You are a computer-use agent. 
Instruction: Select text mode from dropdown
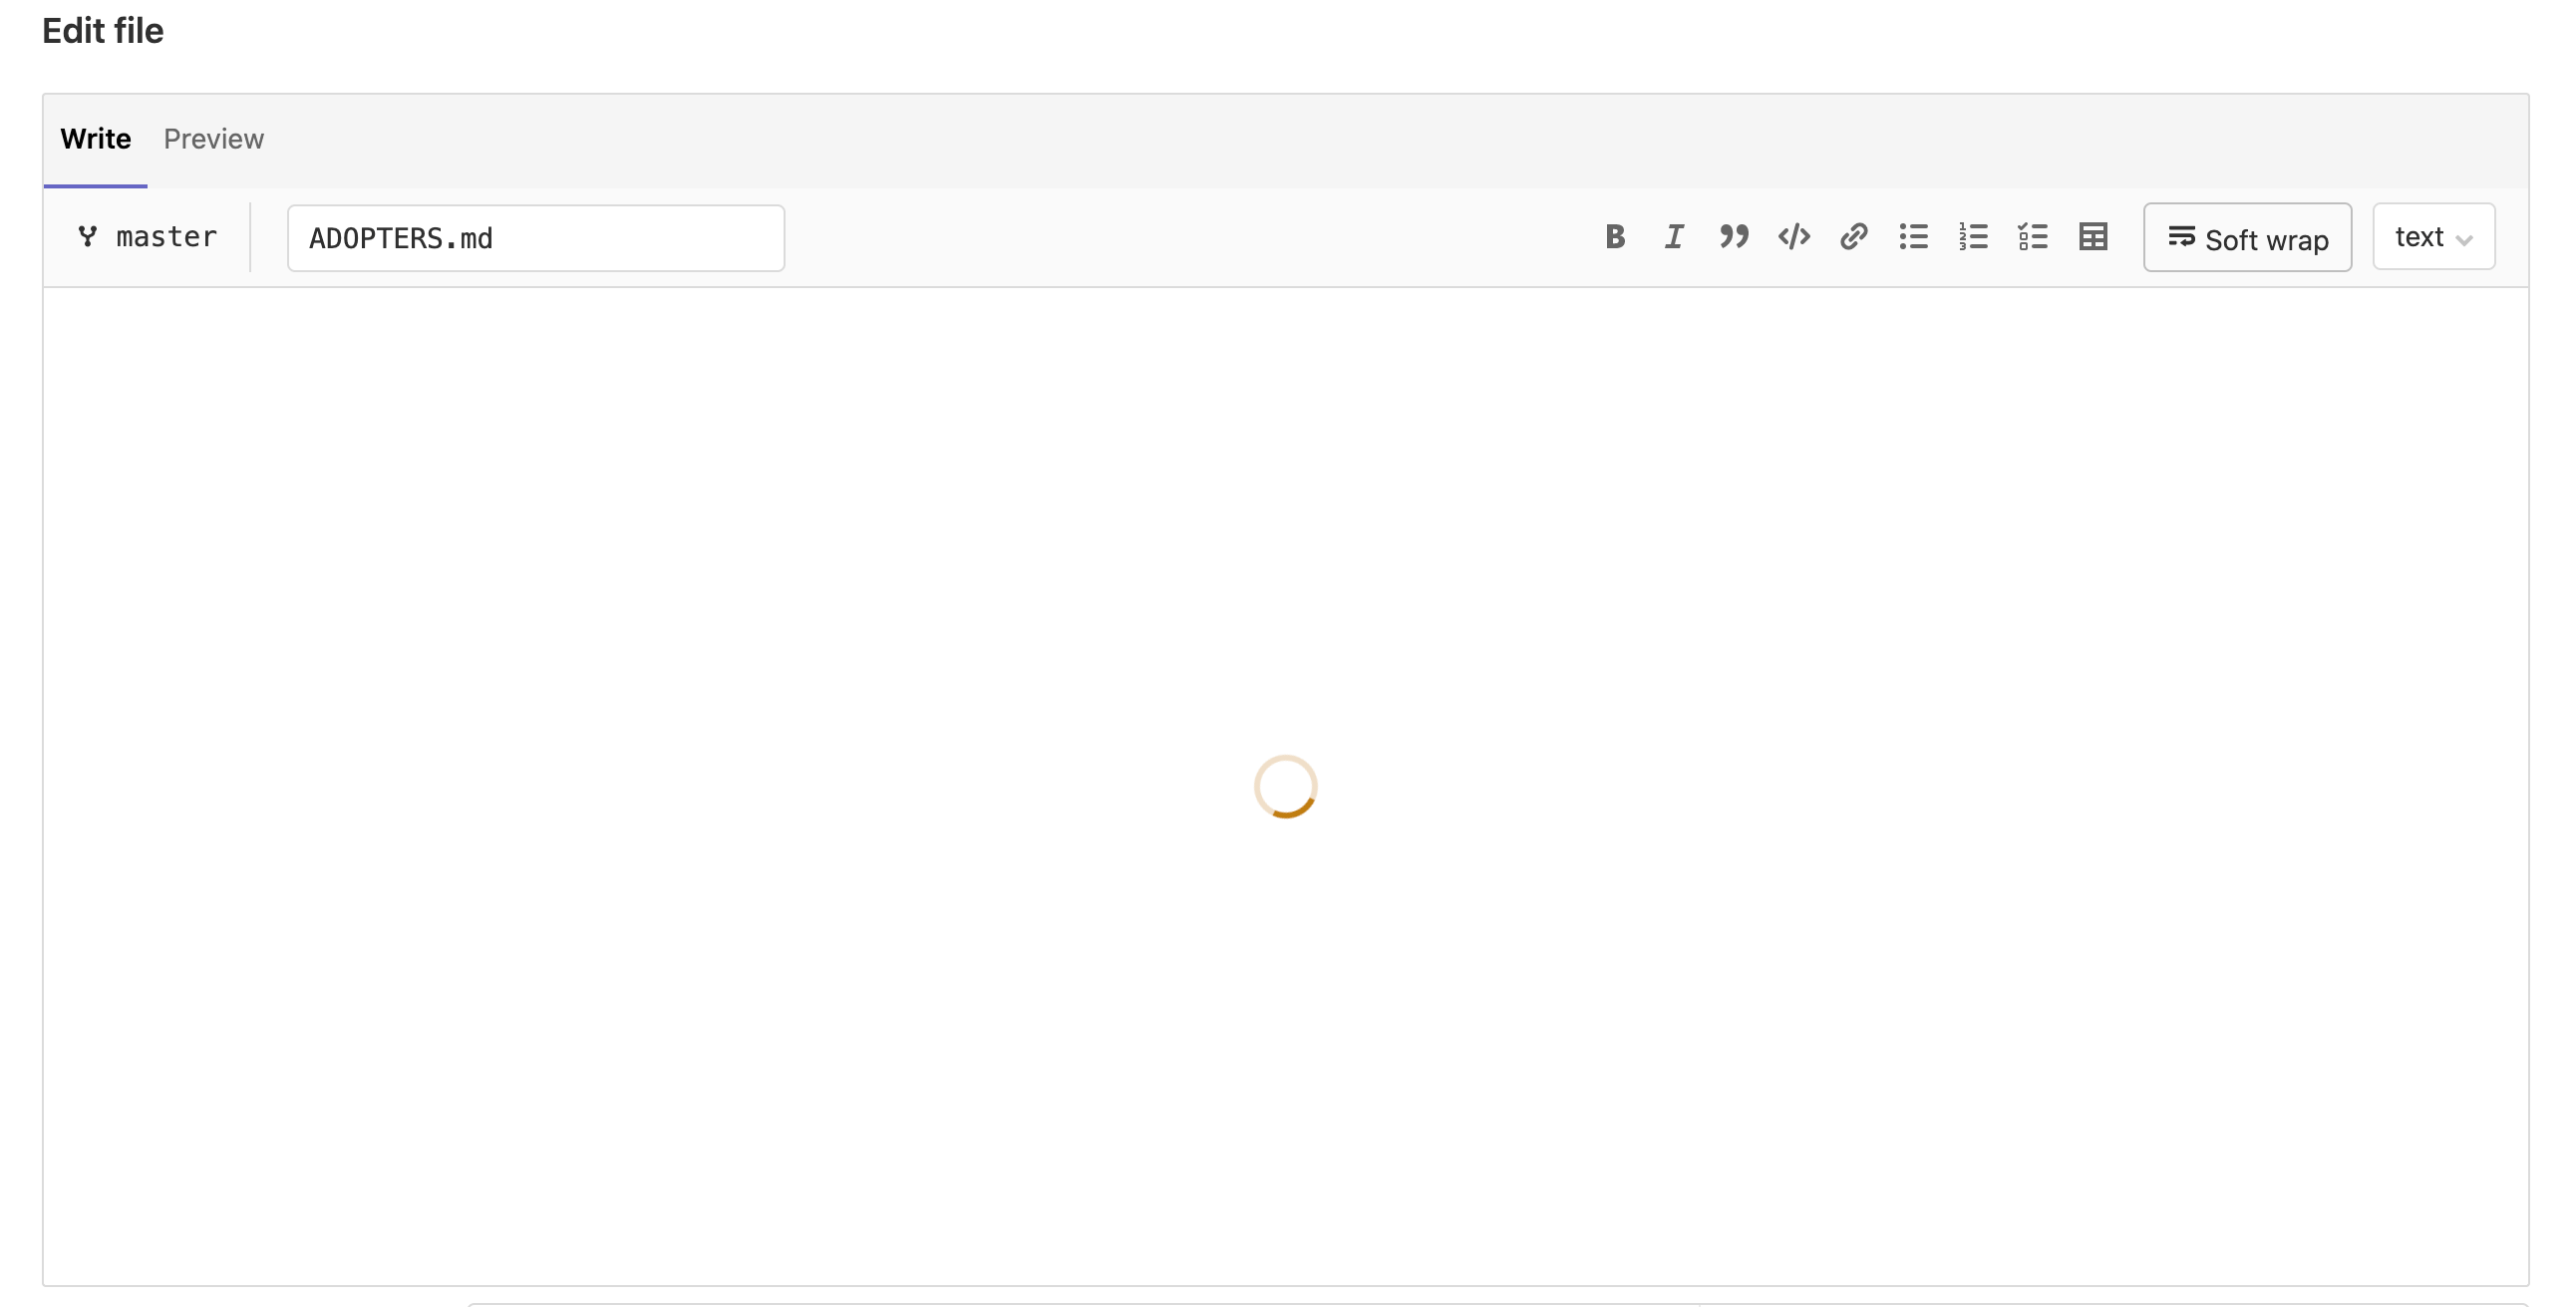coord(2432,236)
